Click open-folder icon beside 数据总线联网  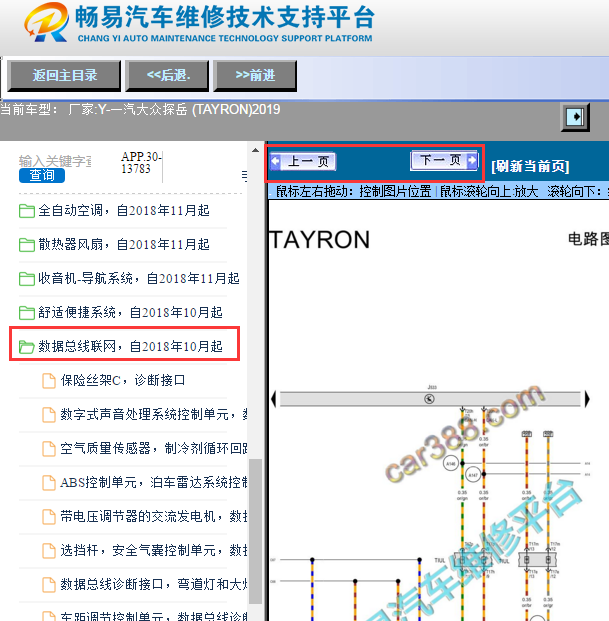(27, 347)
